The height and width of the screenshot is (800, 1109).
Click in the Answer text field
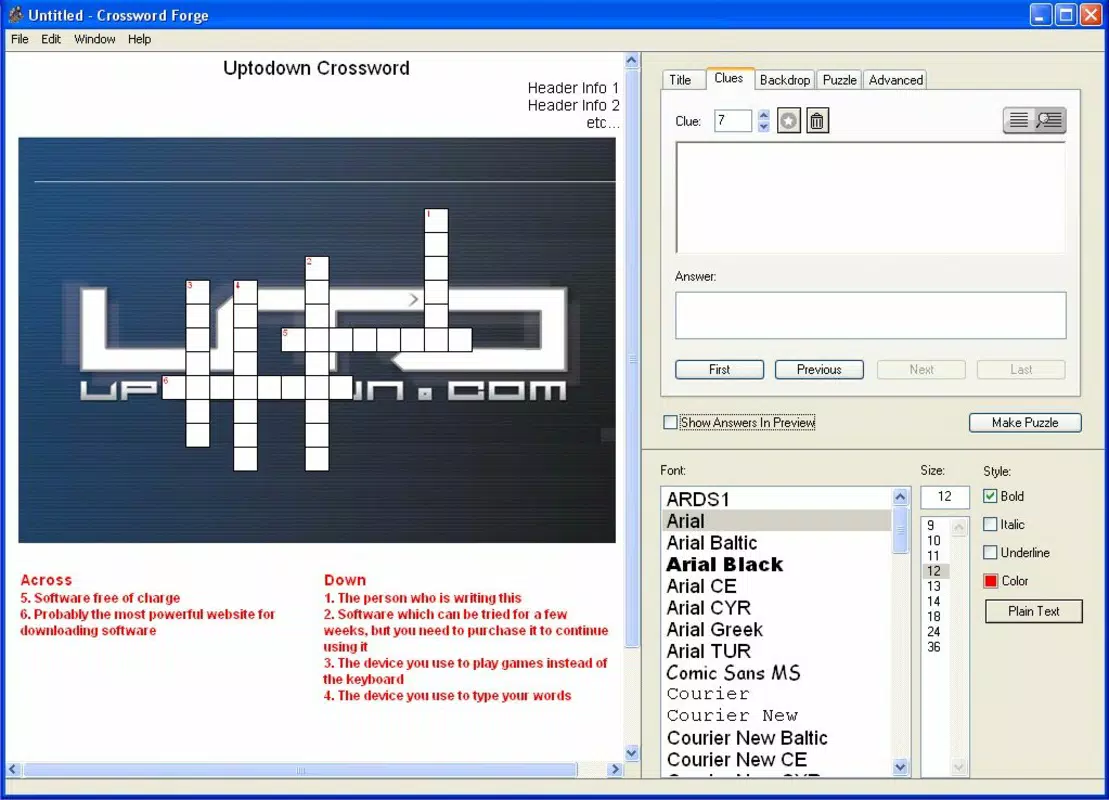click(x=871, y=315)
